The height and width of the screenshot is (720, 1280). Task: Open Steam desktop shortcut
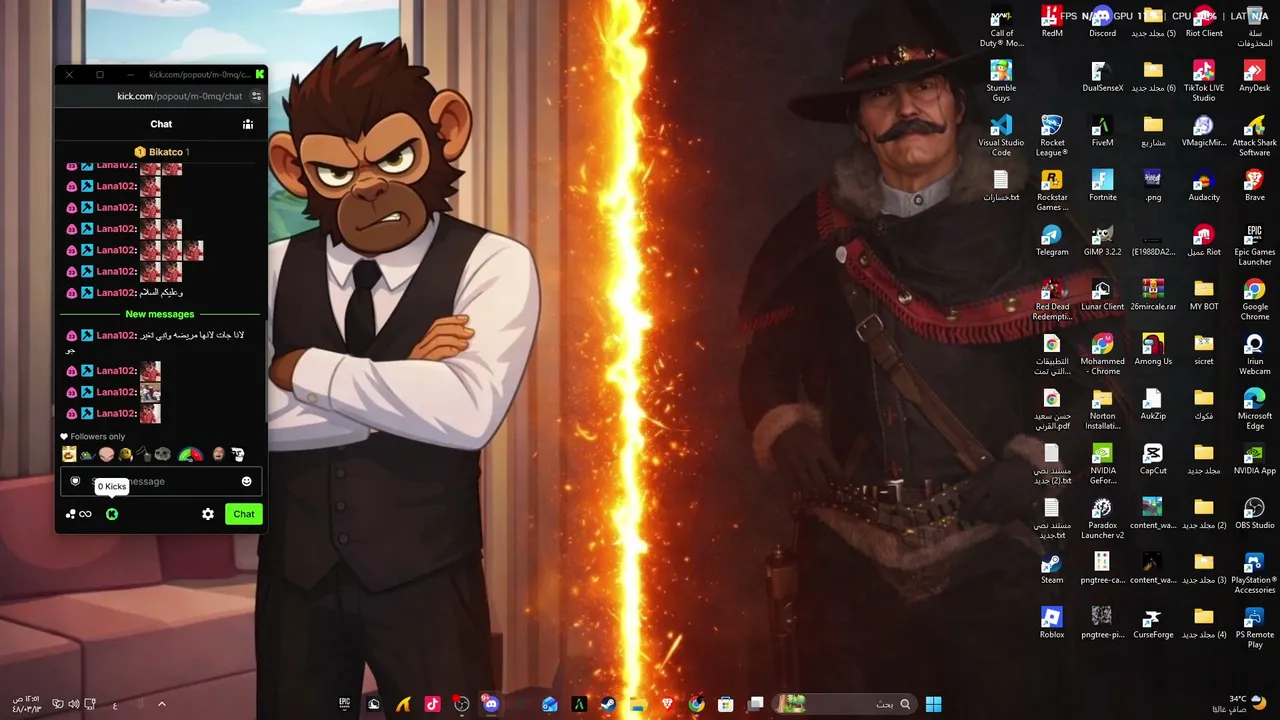[1052, 569]
